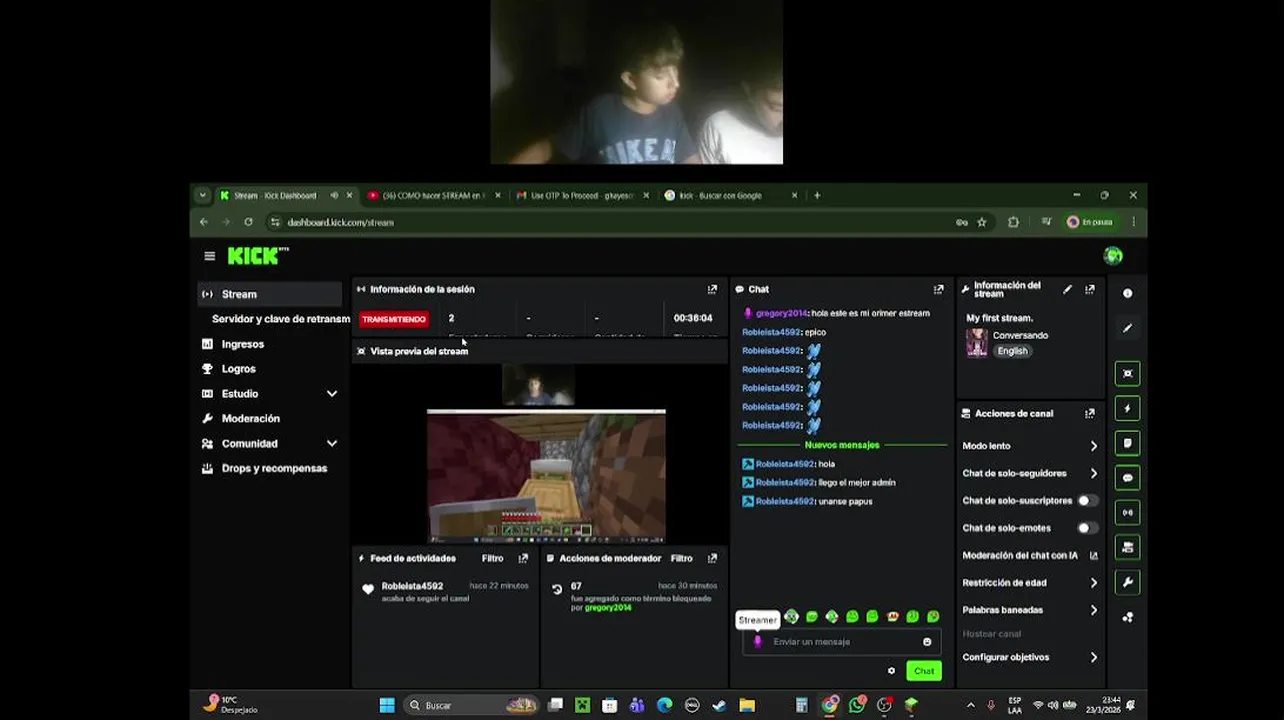
Task: Pop out the Información de la sesión panel
Action: tap(712, 289)
